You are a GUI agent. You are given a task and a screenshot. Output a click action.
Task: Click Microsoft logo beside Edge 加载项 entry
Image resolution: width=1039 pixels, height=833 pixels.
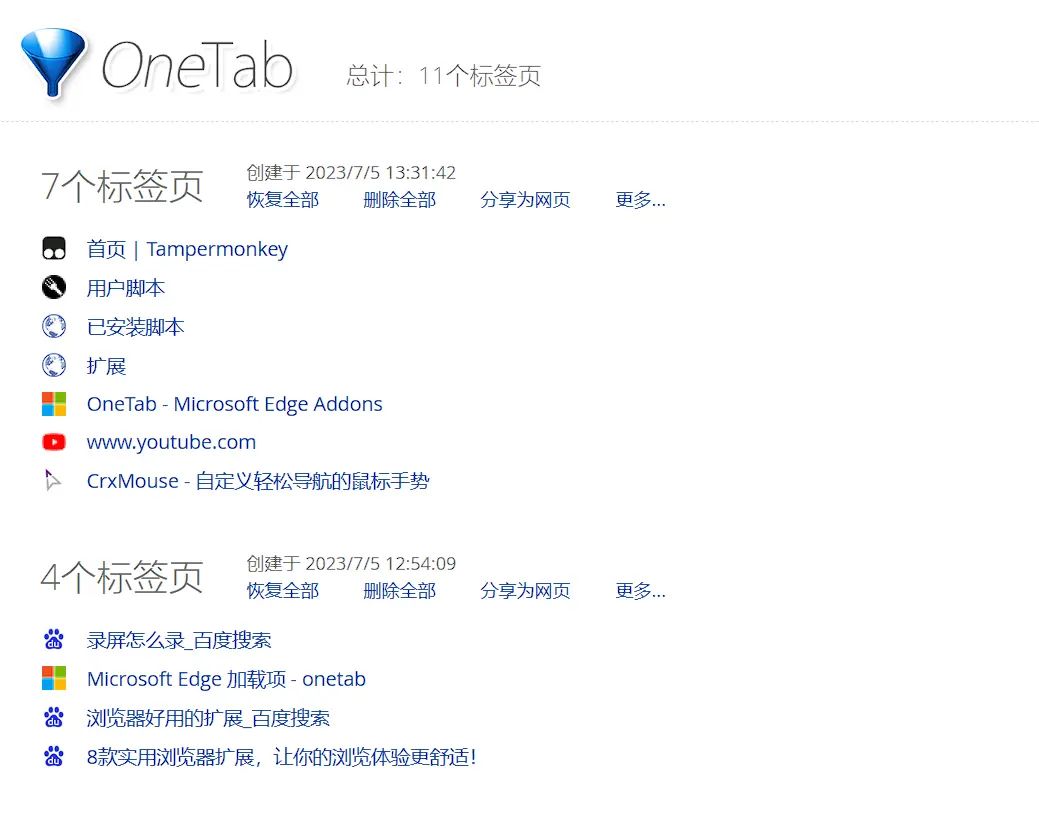tap(54, 679)
